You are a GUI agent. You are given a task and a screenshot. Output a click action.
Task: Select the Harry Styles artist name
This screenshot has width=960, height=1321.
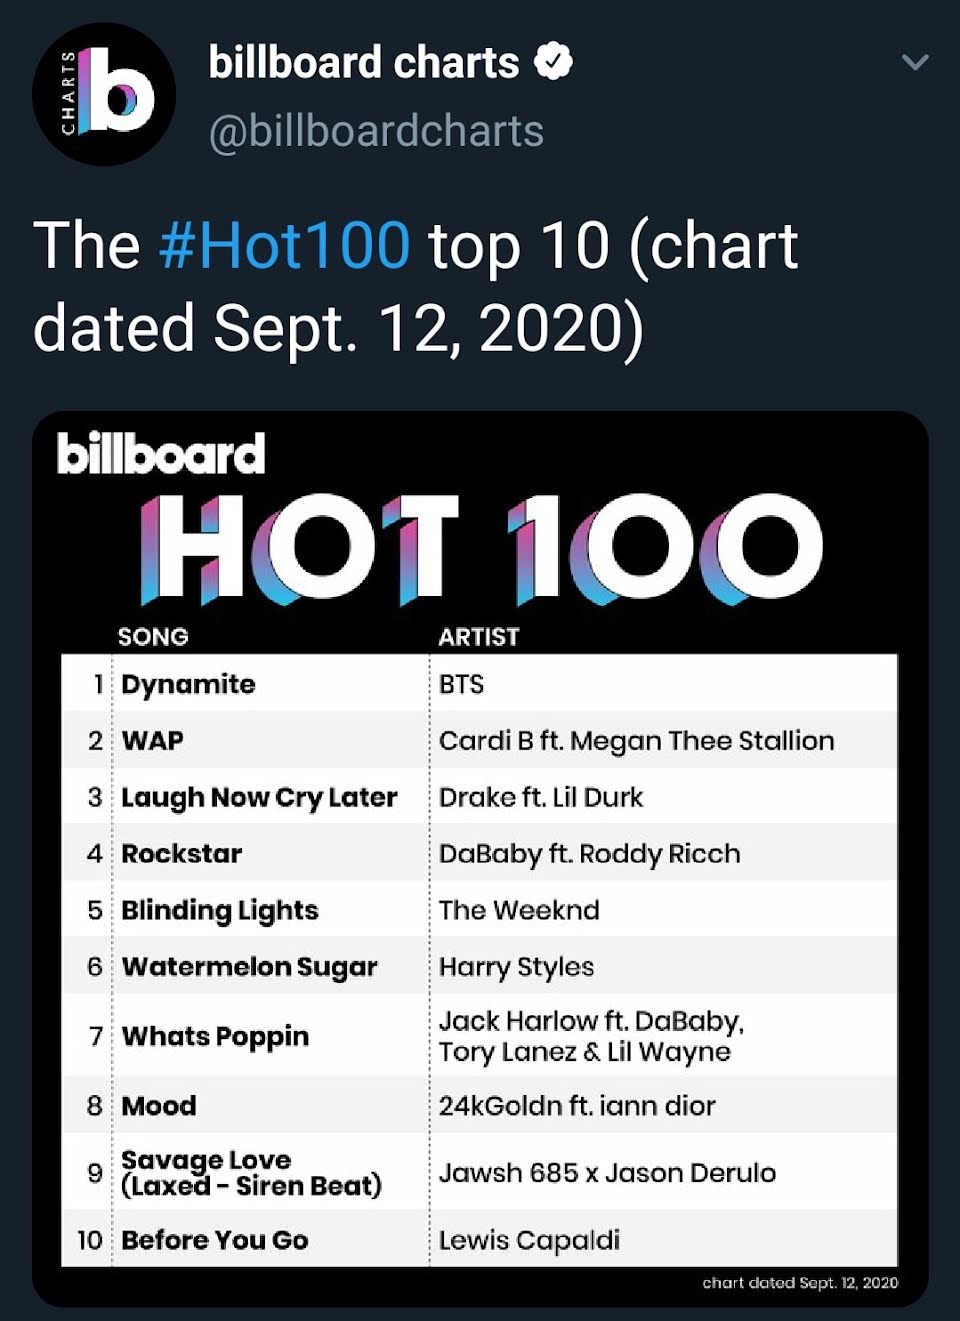pos(516,967)
